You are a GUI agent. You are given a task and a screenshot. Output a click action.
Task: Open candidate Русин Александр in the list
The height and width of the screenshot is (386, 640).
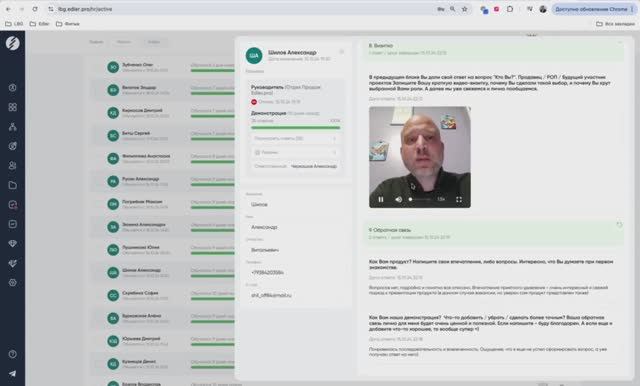click(x=163, y=182)
